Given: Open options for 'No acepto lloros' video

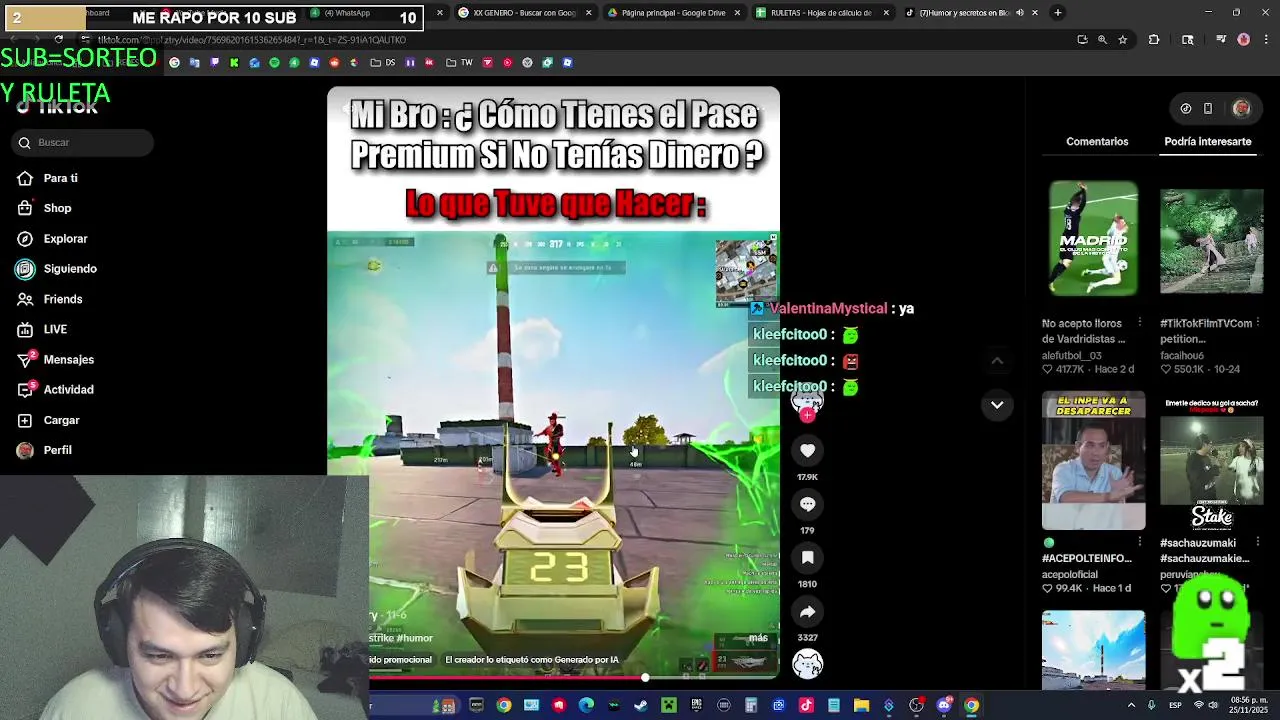Looking at the screenshot, I should pos(1140,323).
